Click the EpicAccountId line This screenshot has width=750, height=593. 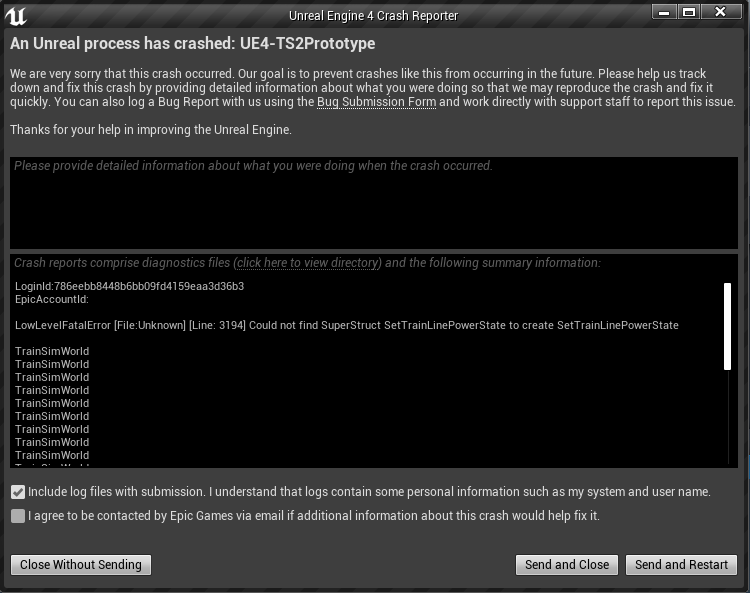pyautogui.click(x=52, y=299)
